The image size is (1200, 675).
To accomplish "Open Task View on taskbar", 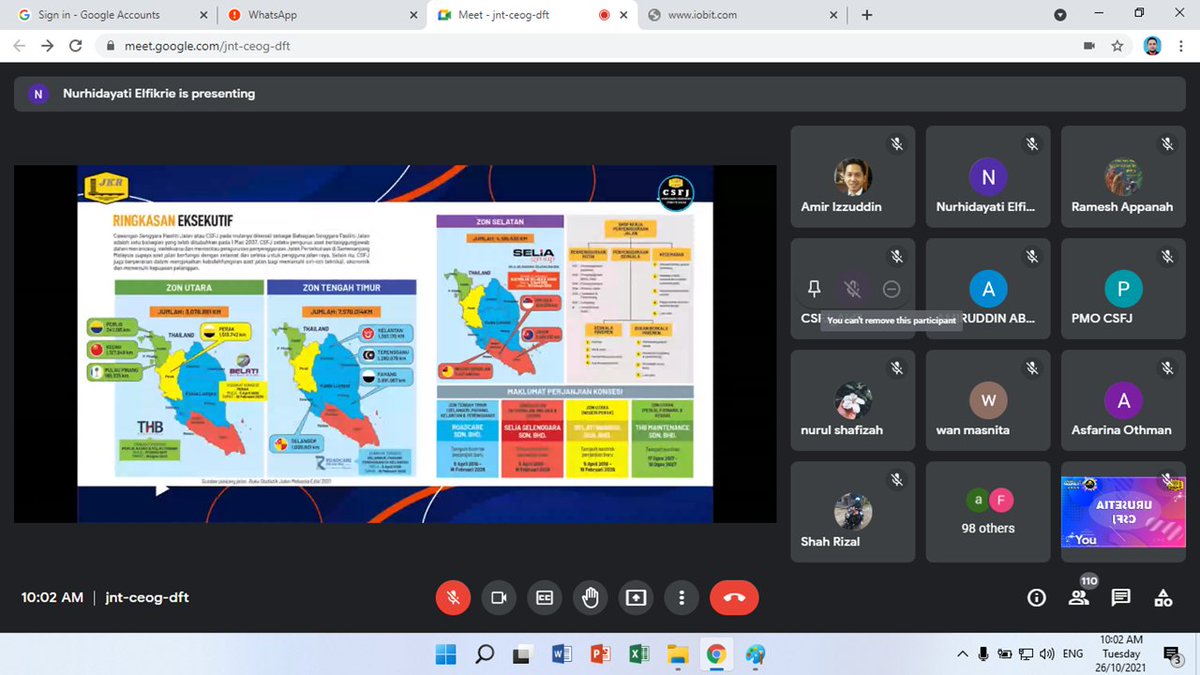I will click(522, 654).
